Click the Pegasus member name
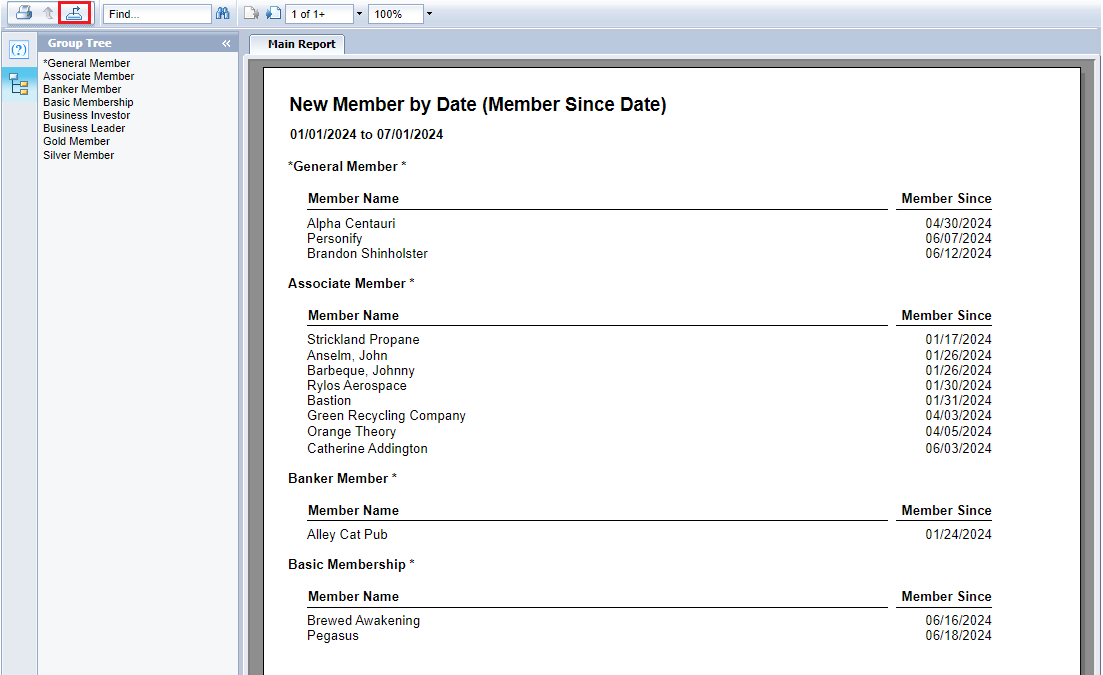The image size is (1103, 675). coord(333,636)
